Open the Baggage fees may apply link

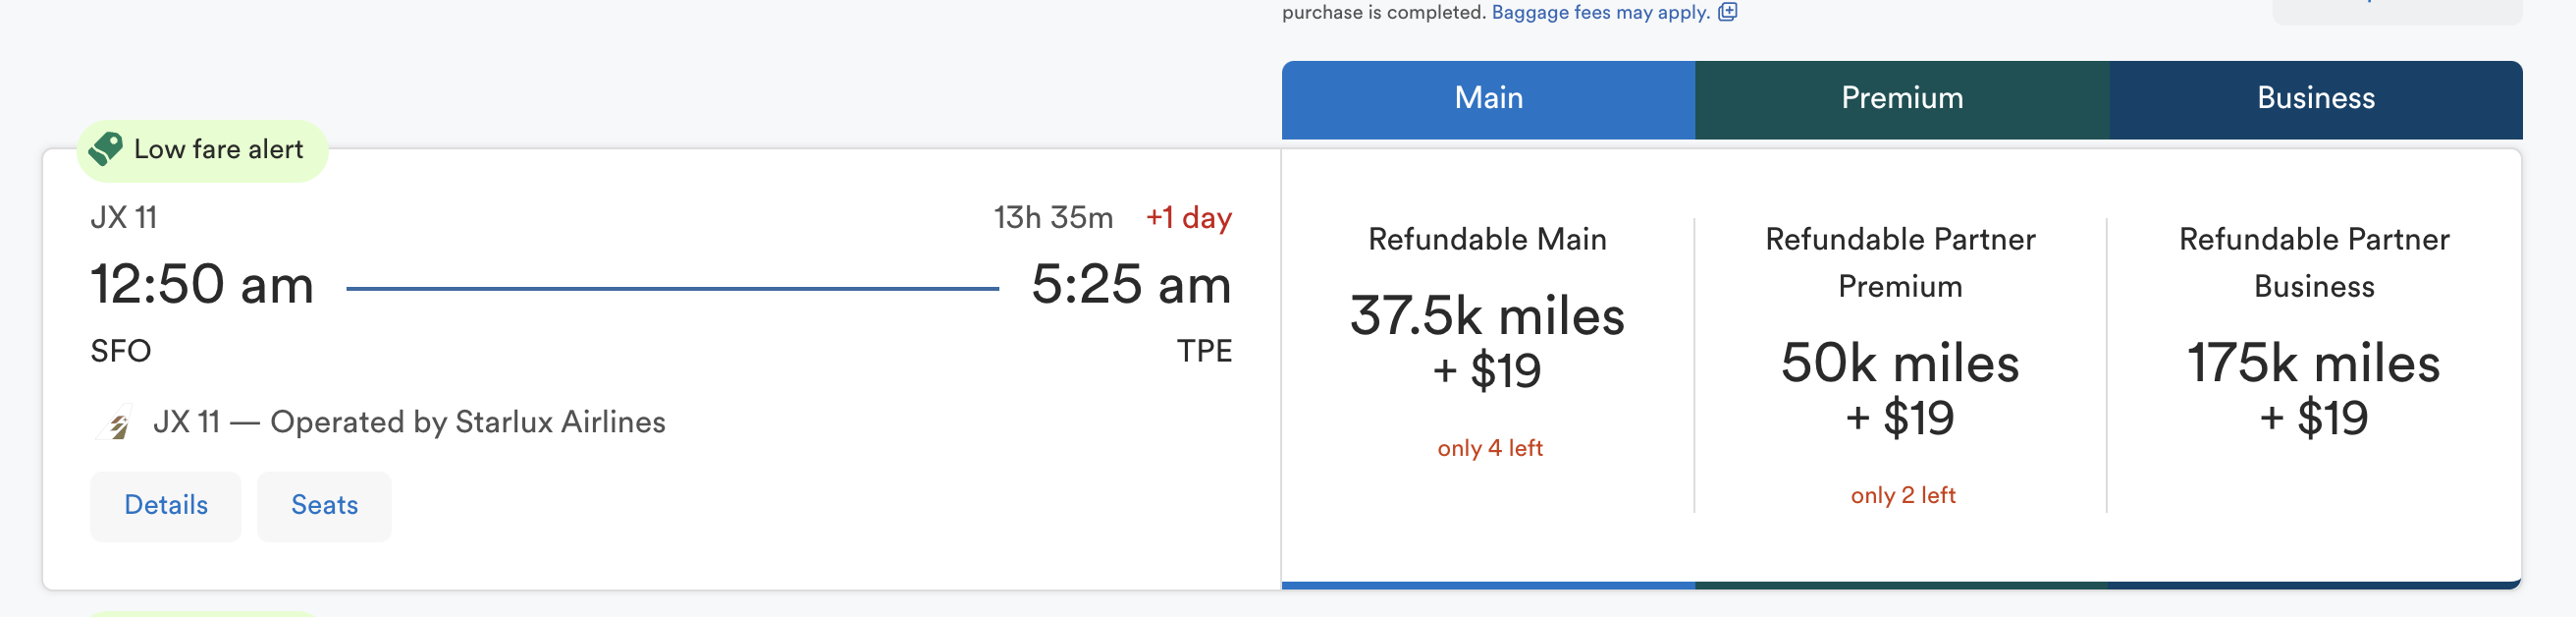click(x=1600, y=12)
